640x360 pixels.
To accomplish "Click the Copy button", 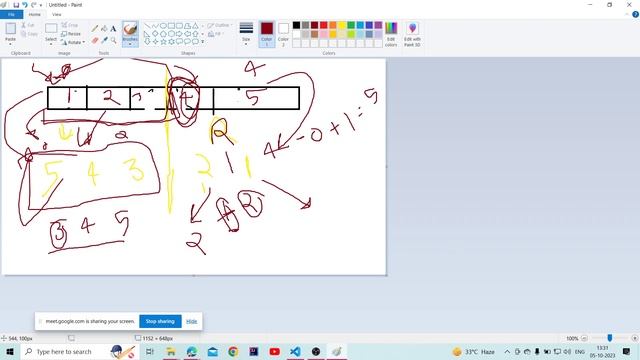I will [29, 34].
